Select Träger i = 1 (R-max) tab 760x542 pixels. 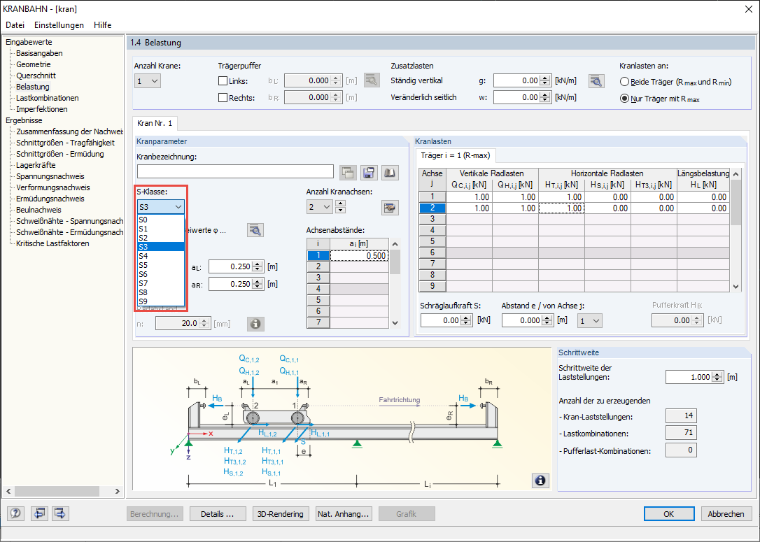pos(455,156)
